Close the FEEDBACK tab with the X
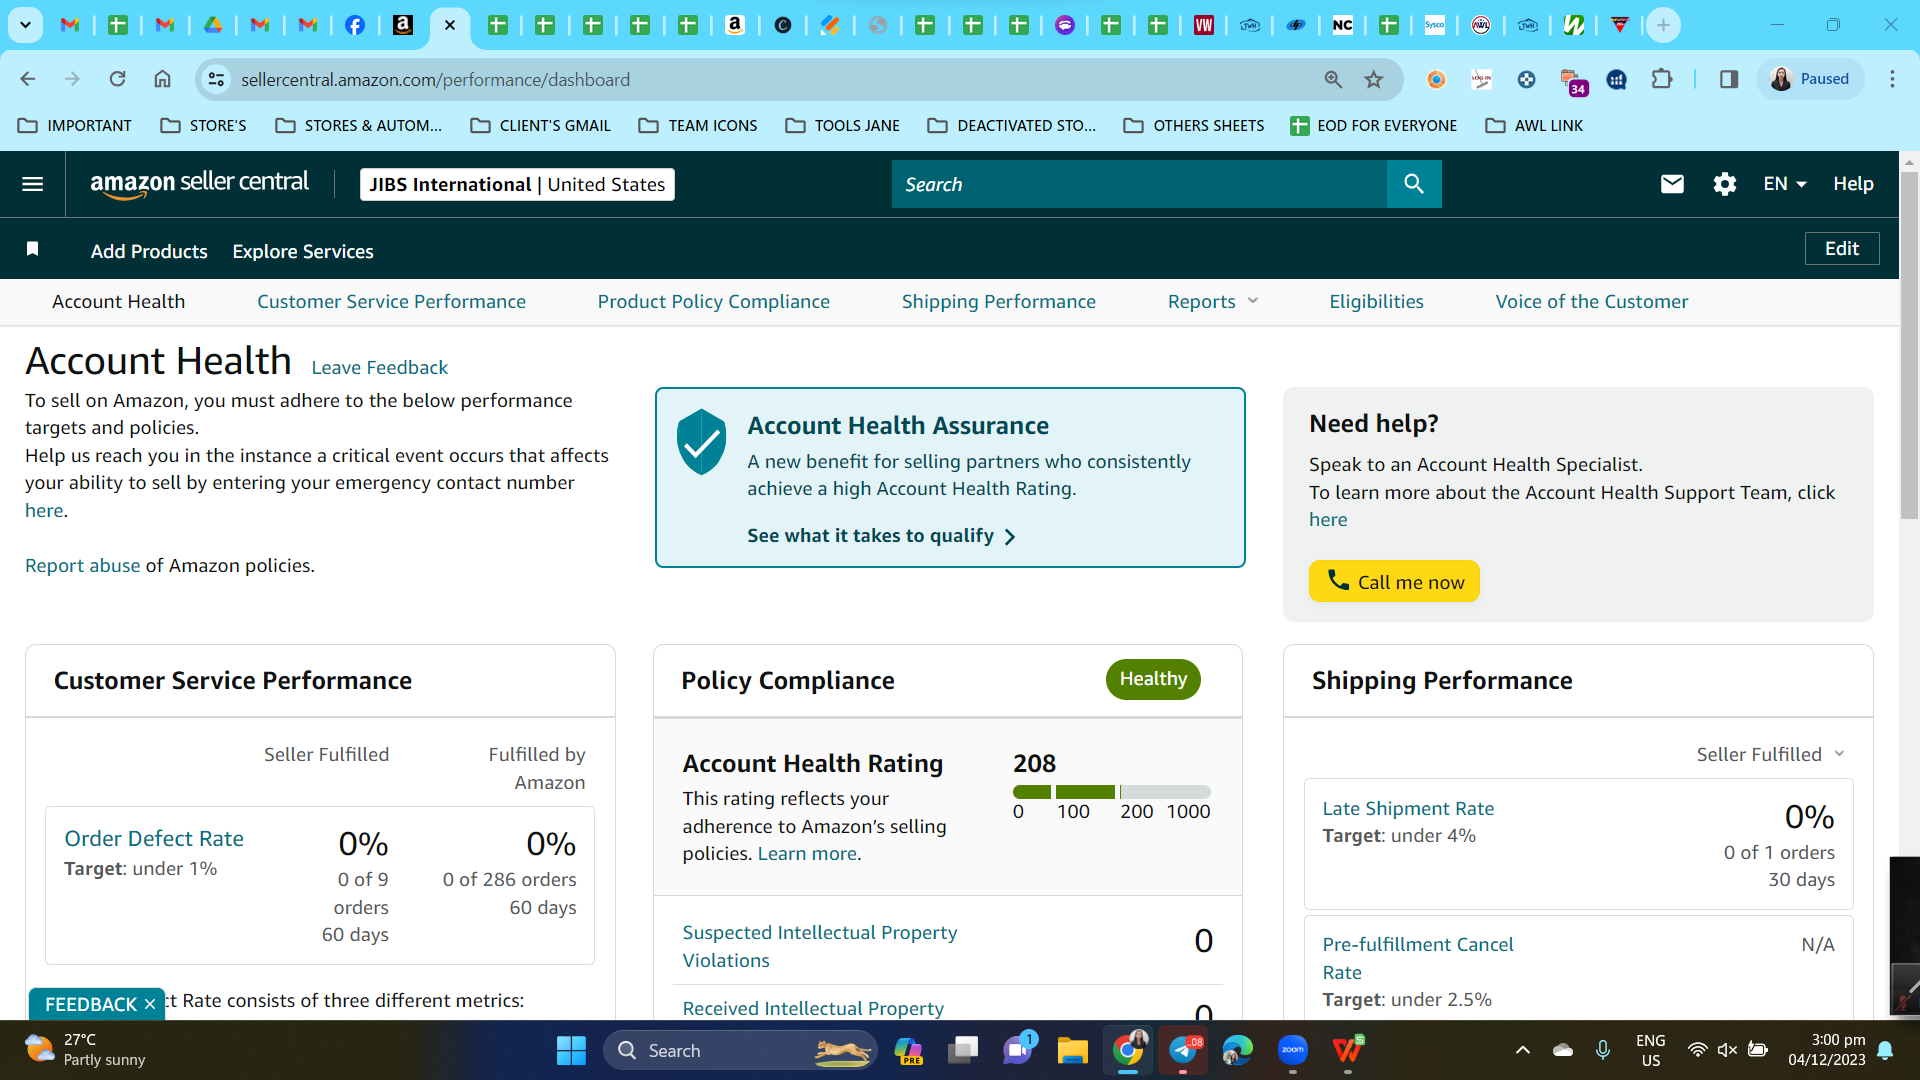1920x1080 pixels. click(150, 1004)
